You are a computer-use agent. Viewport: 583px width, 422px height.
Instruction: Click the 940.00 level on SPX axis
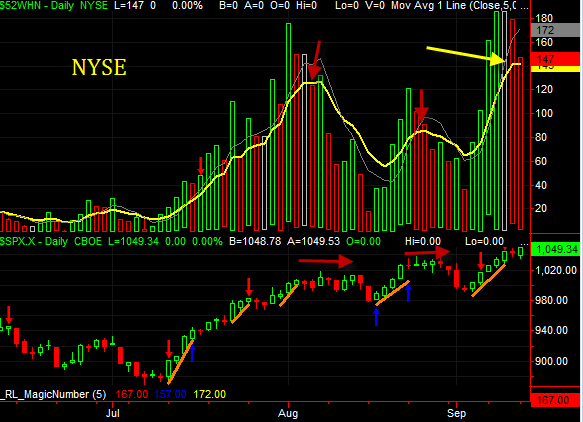pyautogui.click(x=551, y=330)
